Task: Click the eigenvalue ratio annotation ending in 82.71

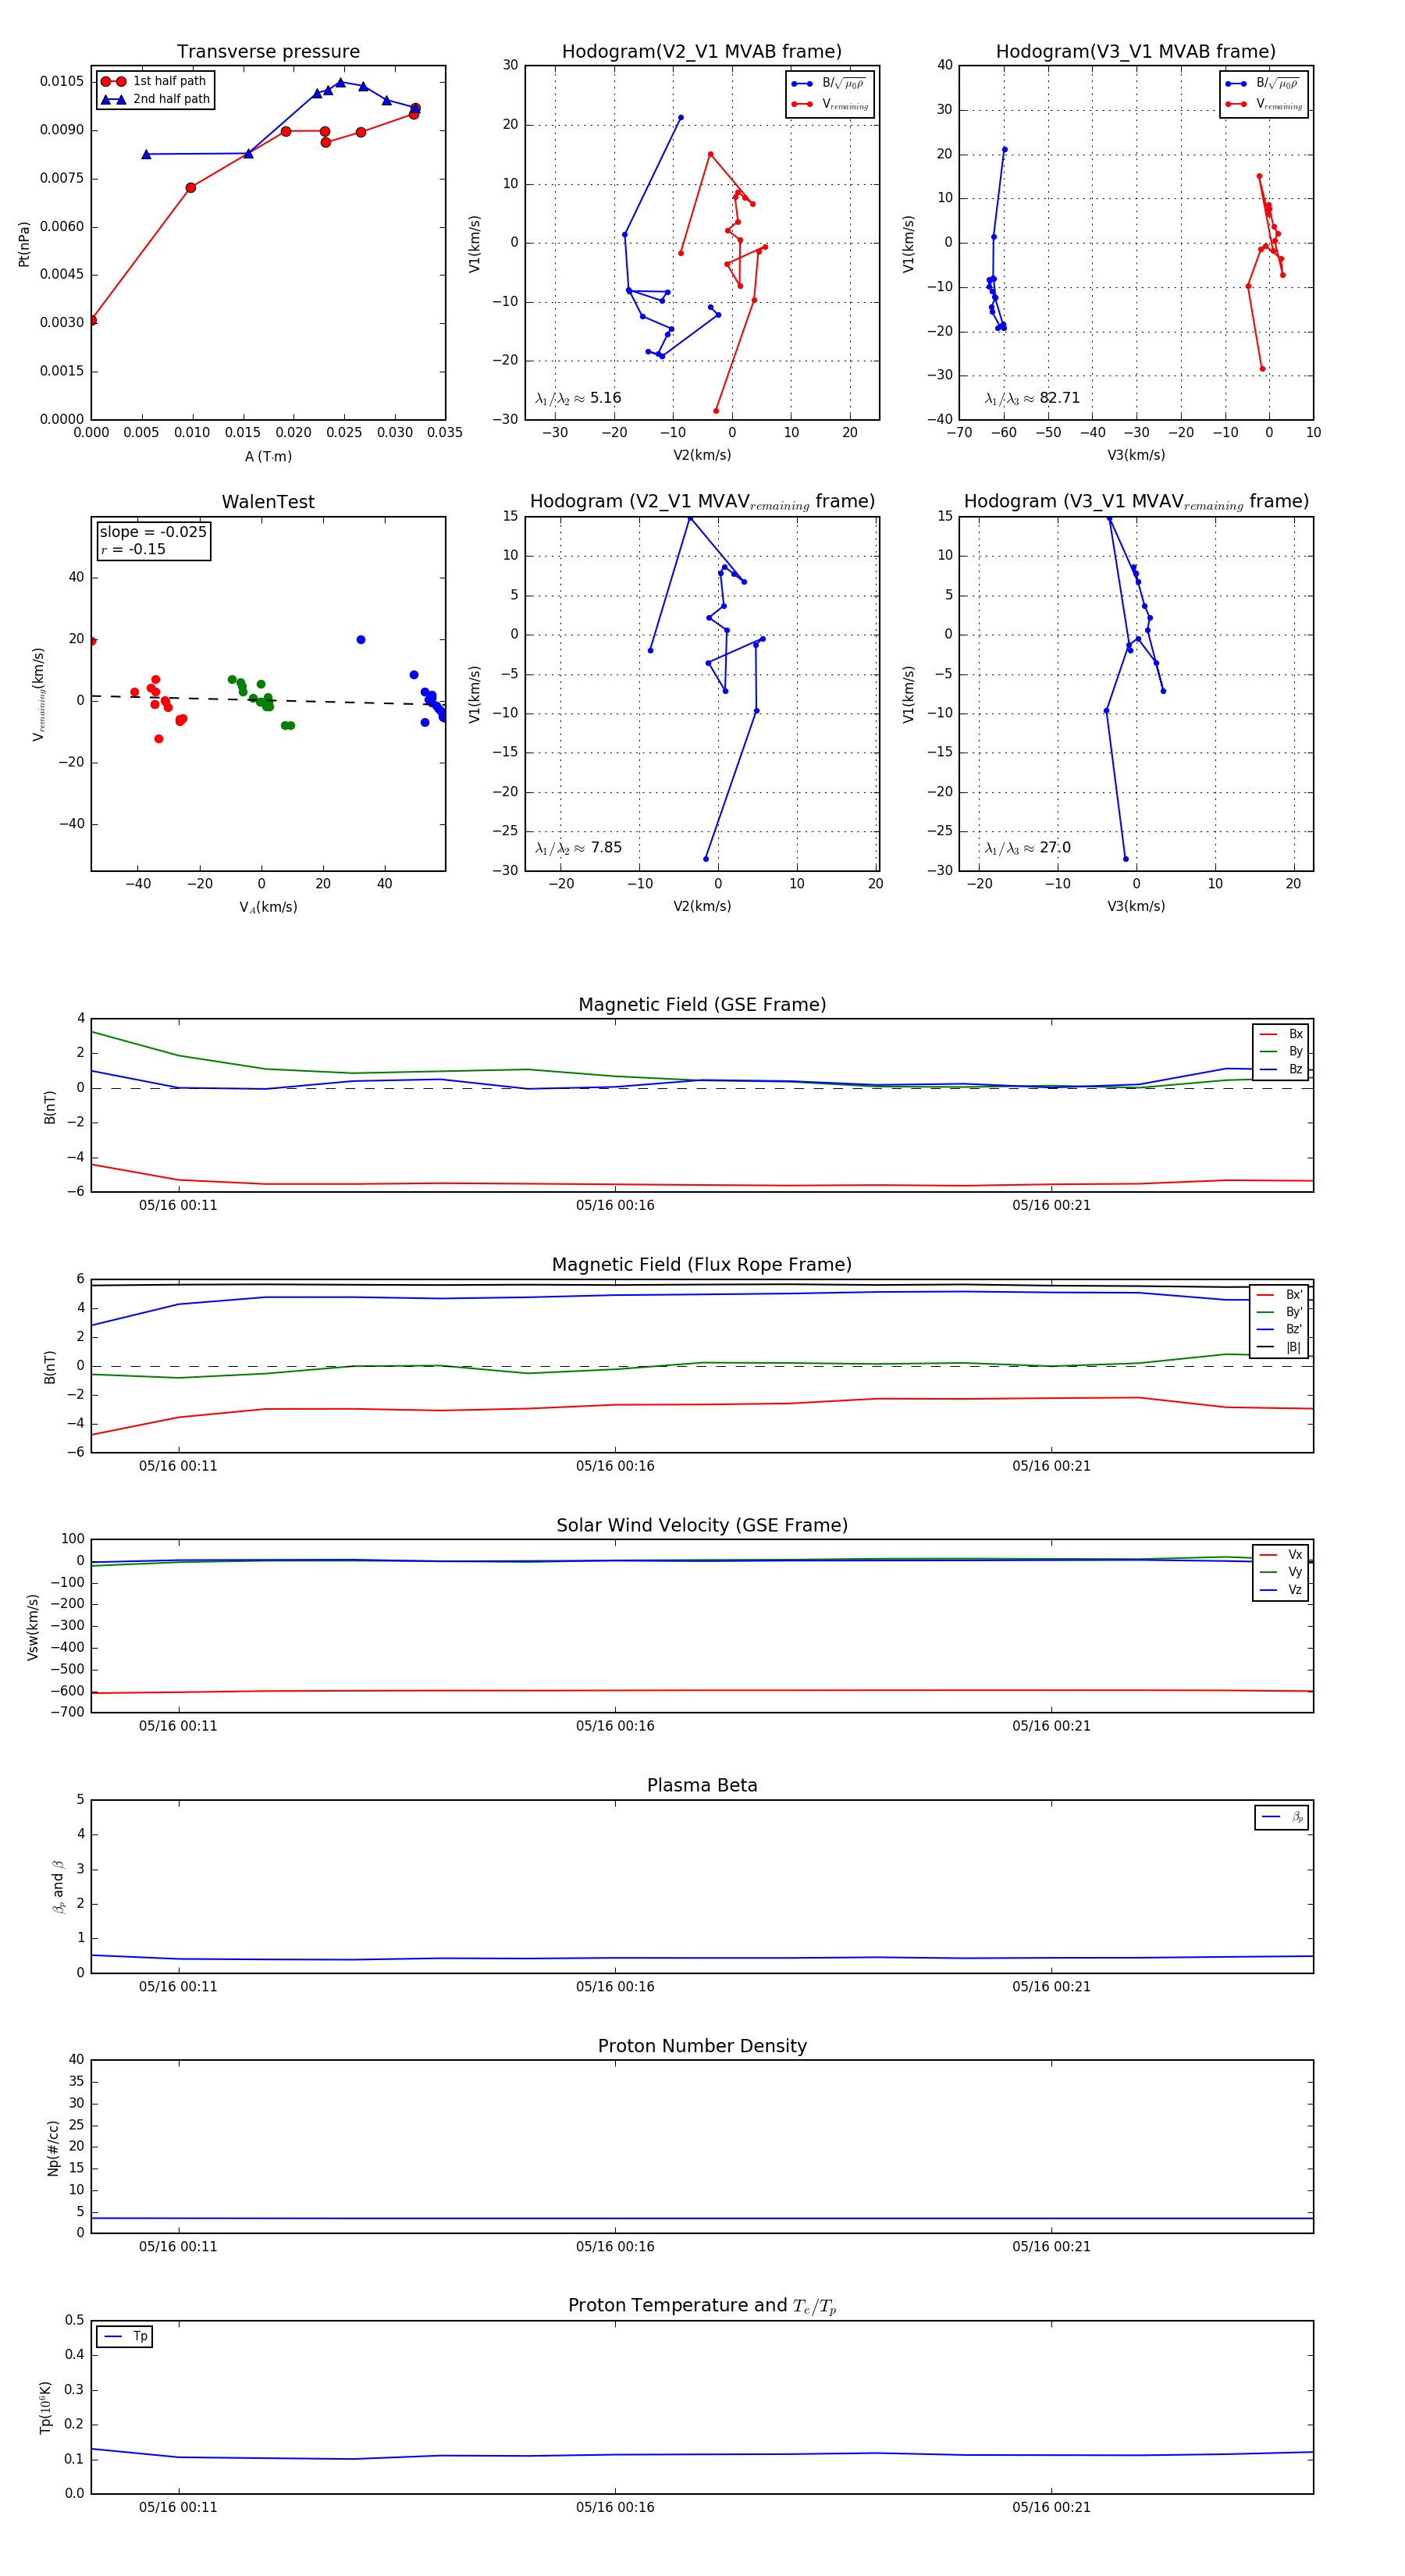Action: [x=1032, y=398]
